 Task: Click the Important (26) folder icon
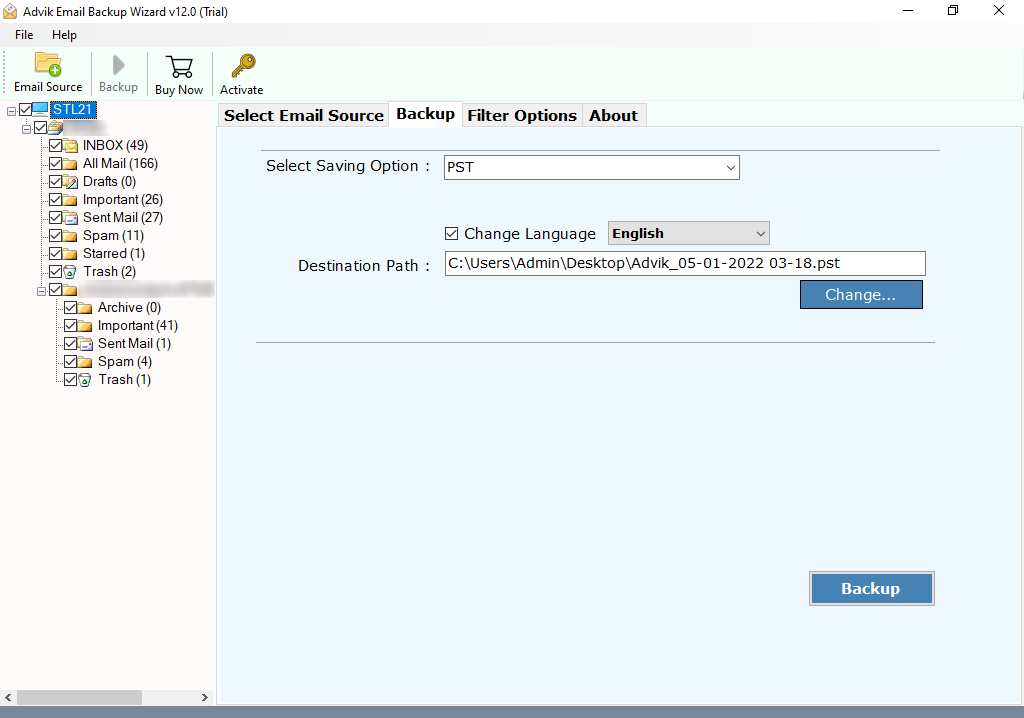pos(70,199)
